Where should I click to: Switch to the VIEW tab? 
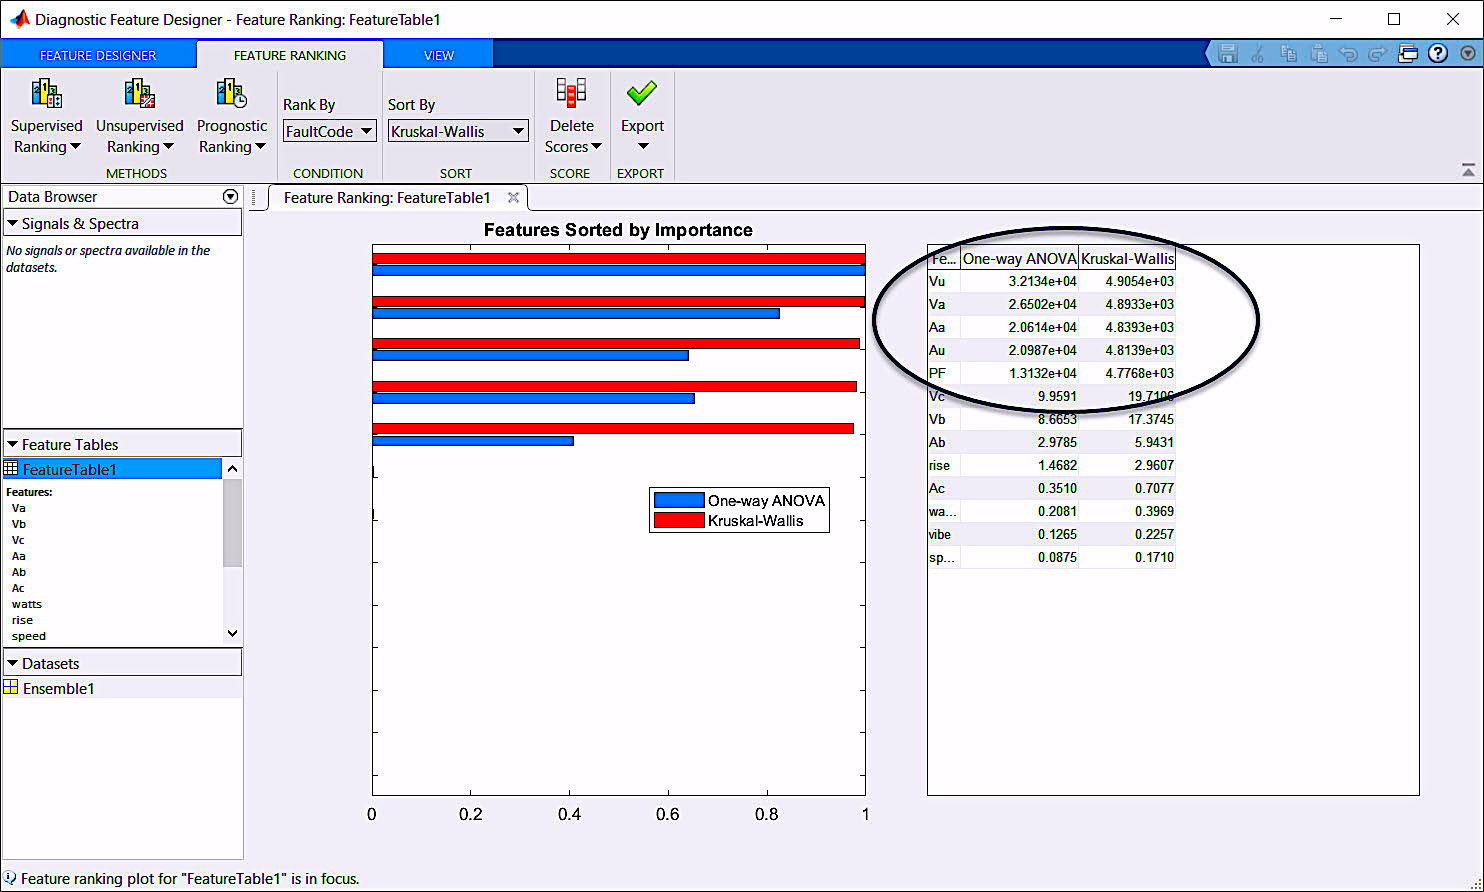(x=439, y=55)
